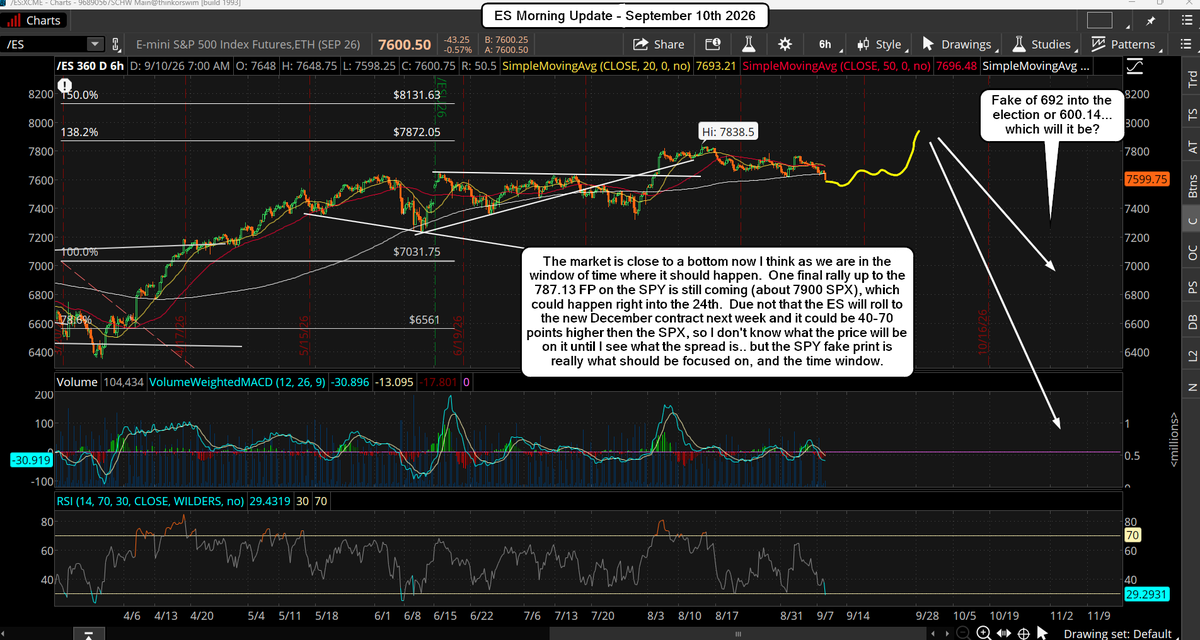Open the DB sidebar tab
Screen dimensions: 1200x640
(x=1190, y=321)
